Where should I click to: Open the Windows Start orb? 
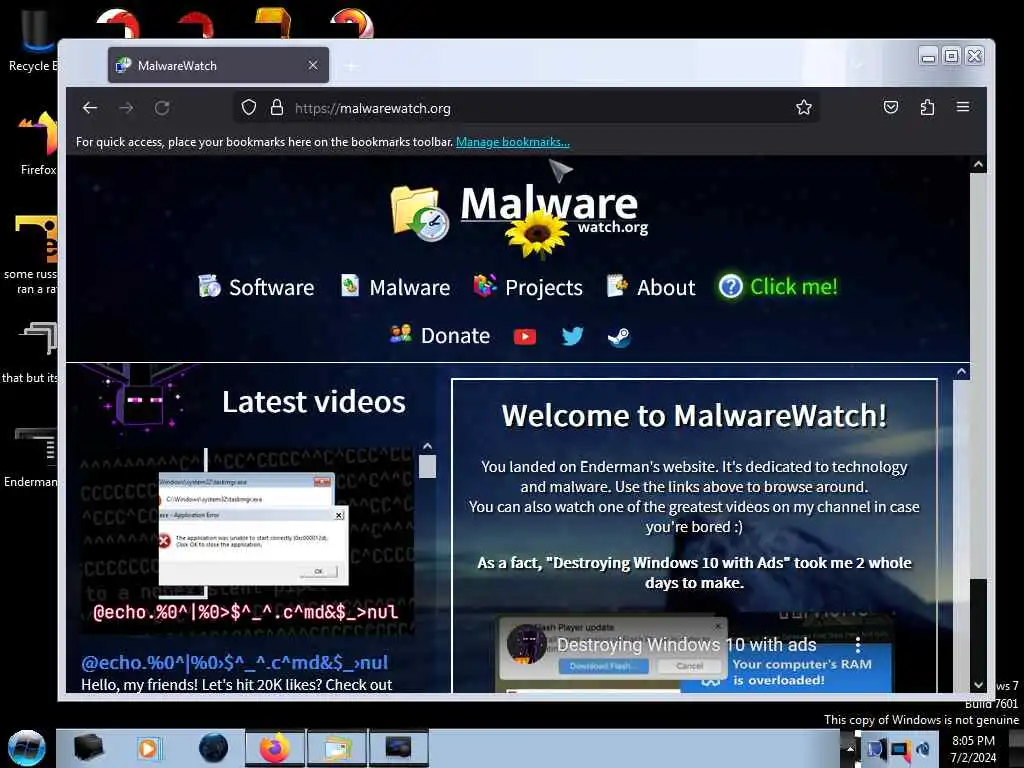pyautogui.click(x=27, y=748)
